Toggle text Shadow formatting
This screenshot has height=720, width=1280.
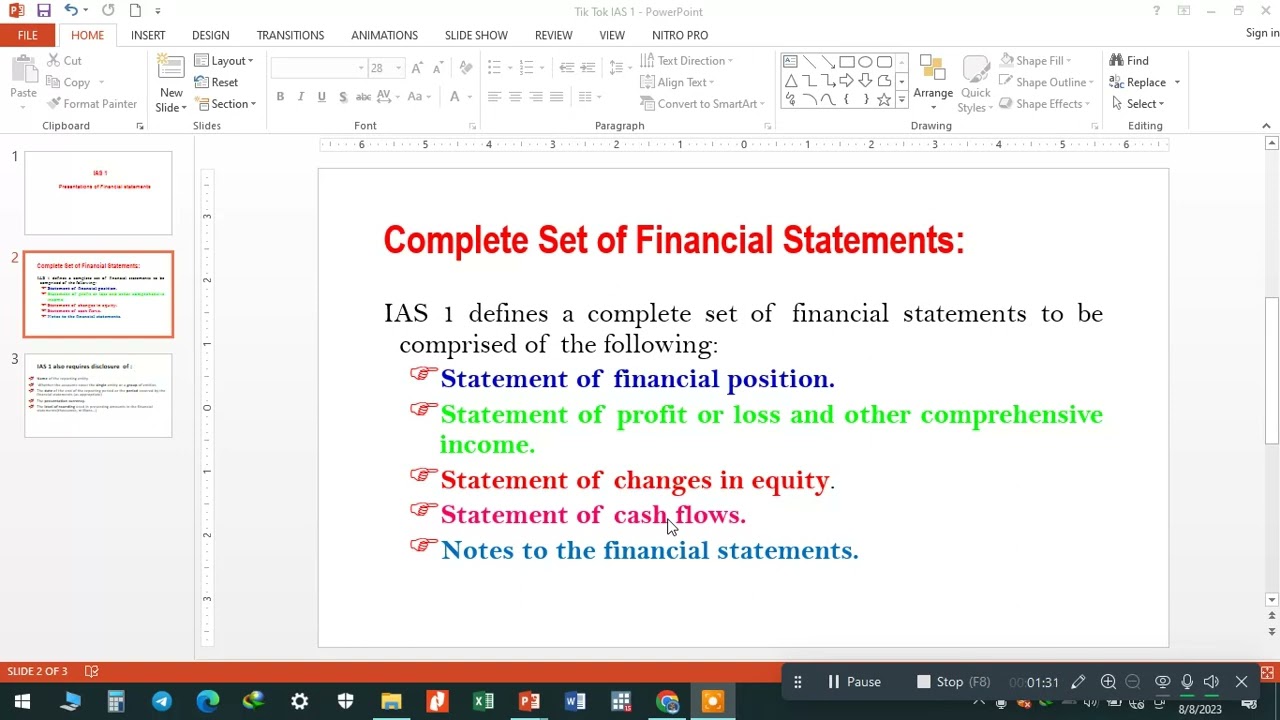[x=343, y=97]
